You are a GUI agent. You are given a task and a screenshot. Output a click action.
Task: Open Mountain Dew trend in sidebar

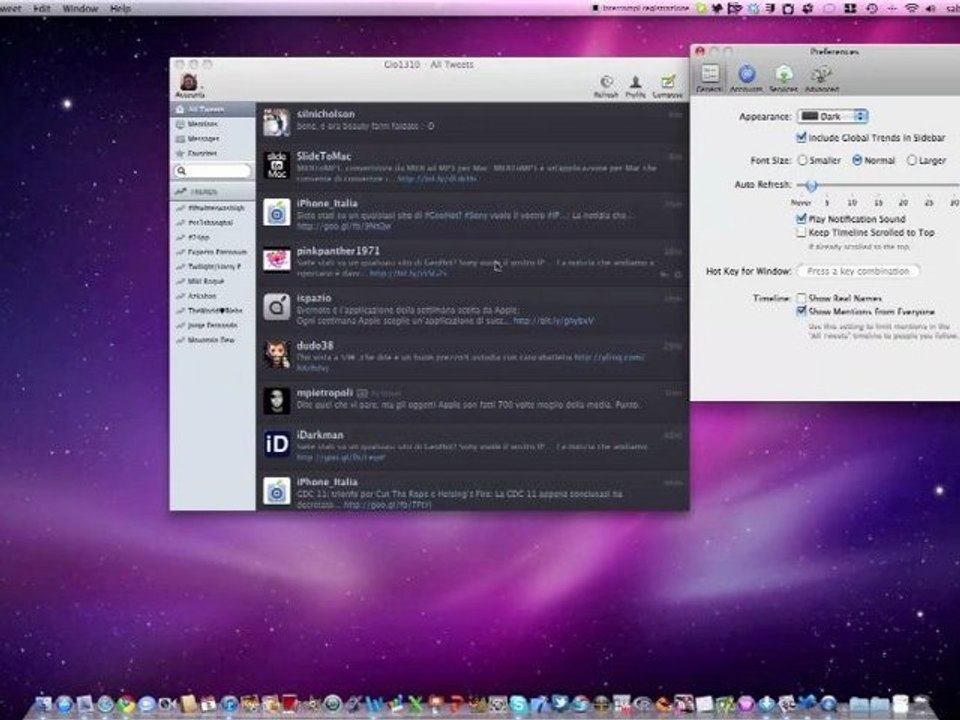(211, 340)
